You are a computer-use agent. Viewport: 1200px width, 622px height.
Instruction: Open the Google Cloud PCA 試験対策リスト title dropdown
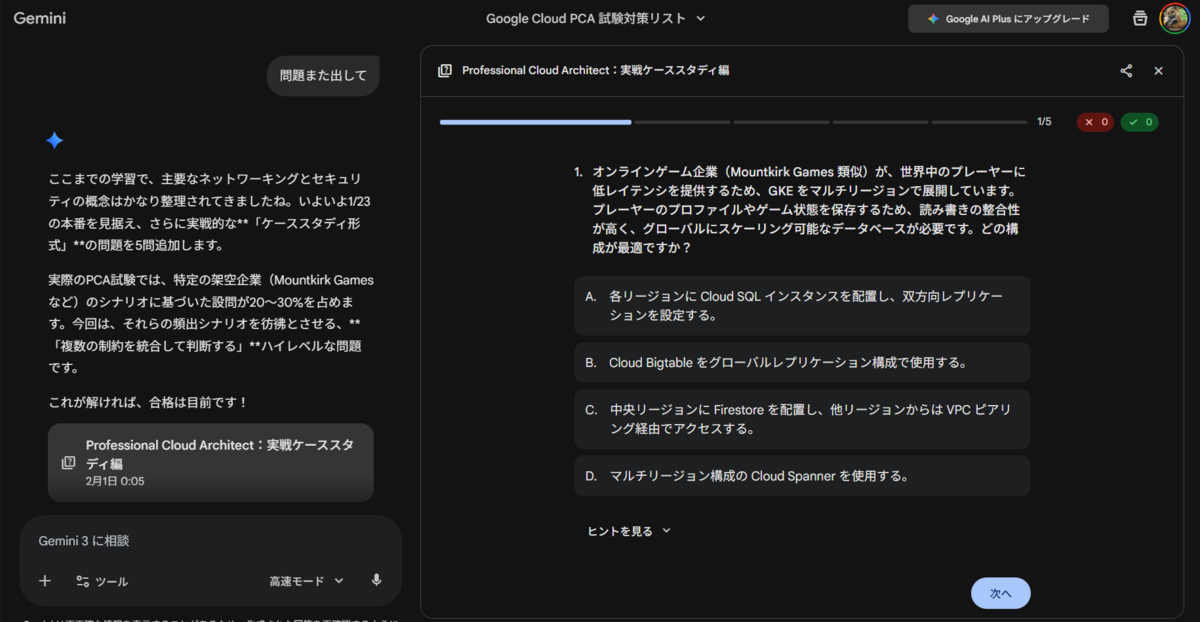(x=596, y=18)
